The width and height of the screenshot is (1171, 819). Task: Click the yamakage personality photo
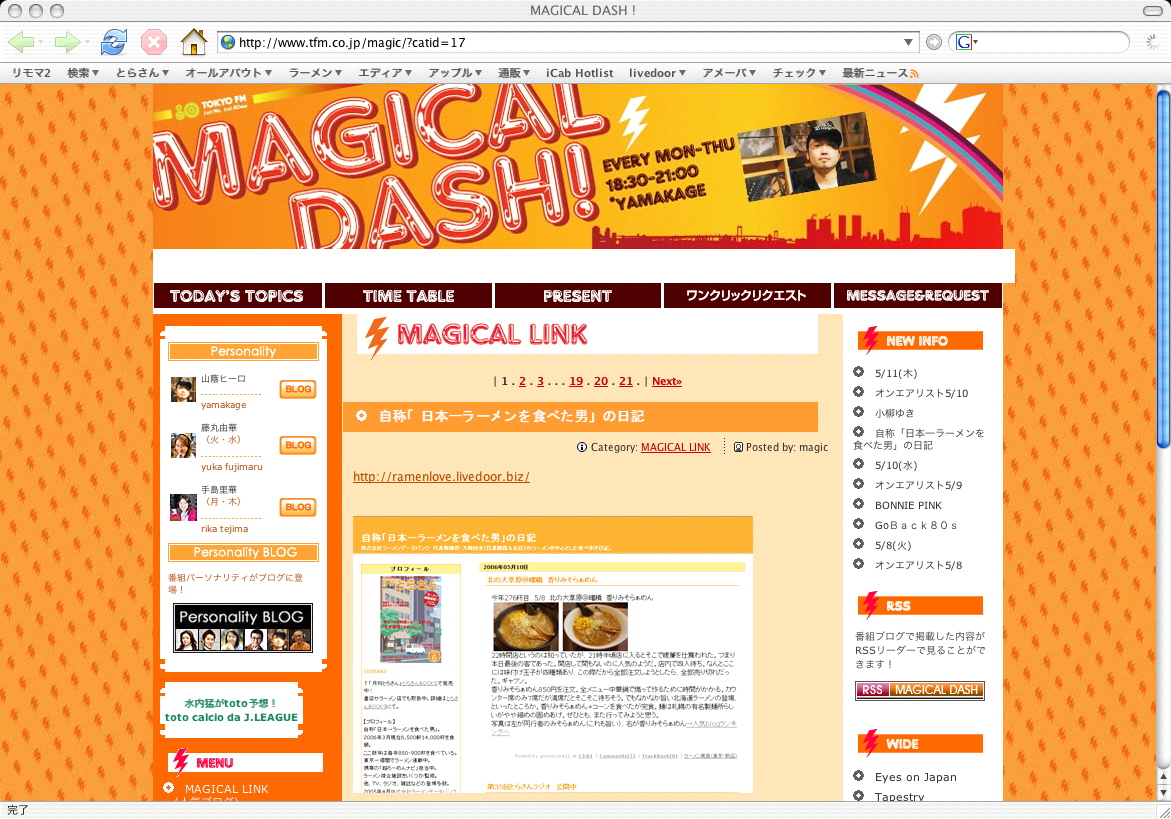[x=183, y=389]
